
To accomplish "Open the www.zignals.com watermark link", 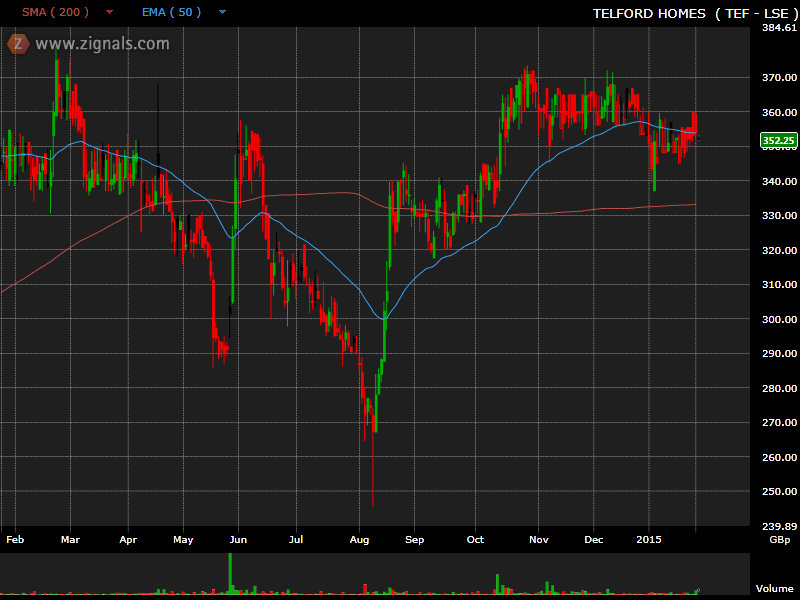I will pyautogui.click(x=102, y=44).
